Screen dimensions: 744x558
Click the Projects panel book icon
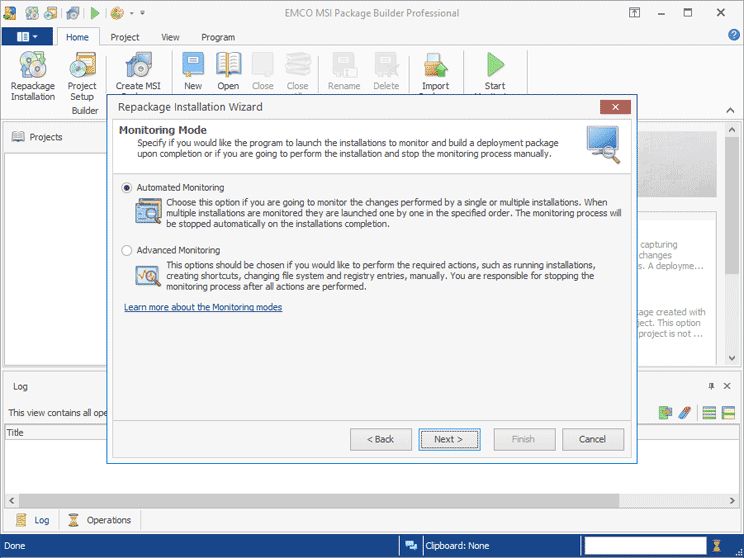click(18, 137)
